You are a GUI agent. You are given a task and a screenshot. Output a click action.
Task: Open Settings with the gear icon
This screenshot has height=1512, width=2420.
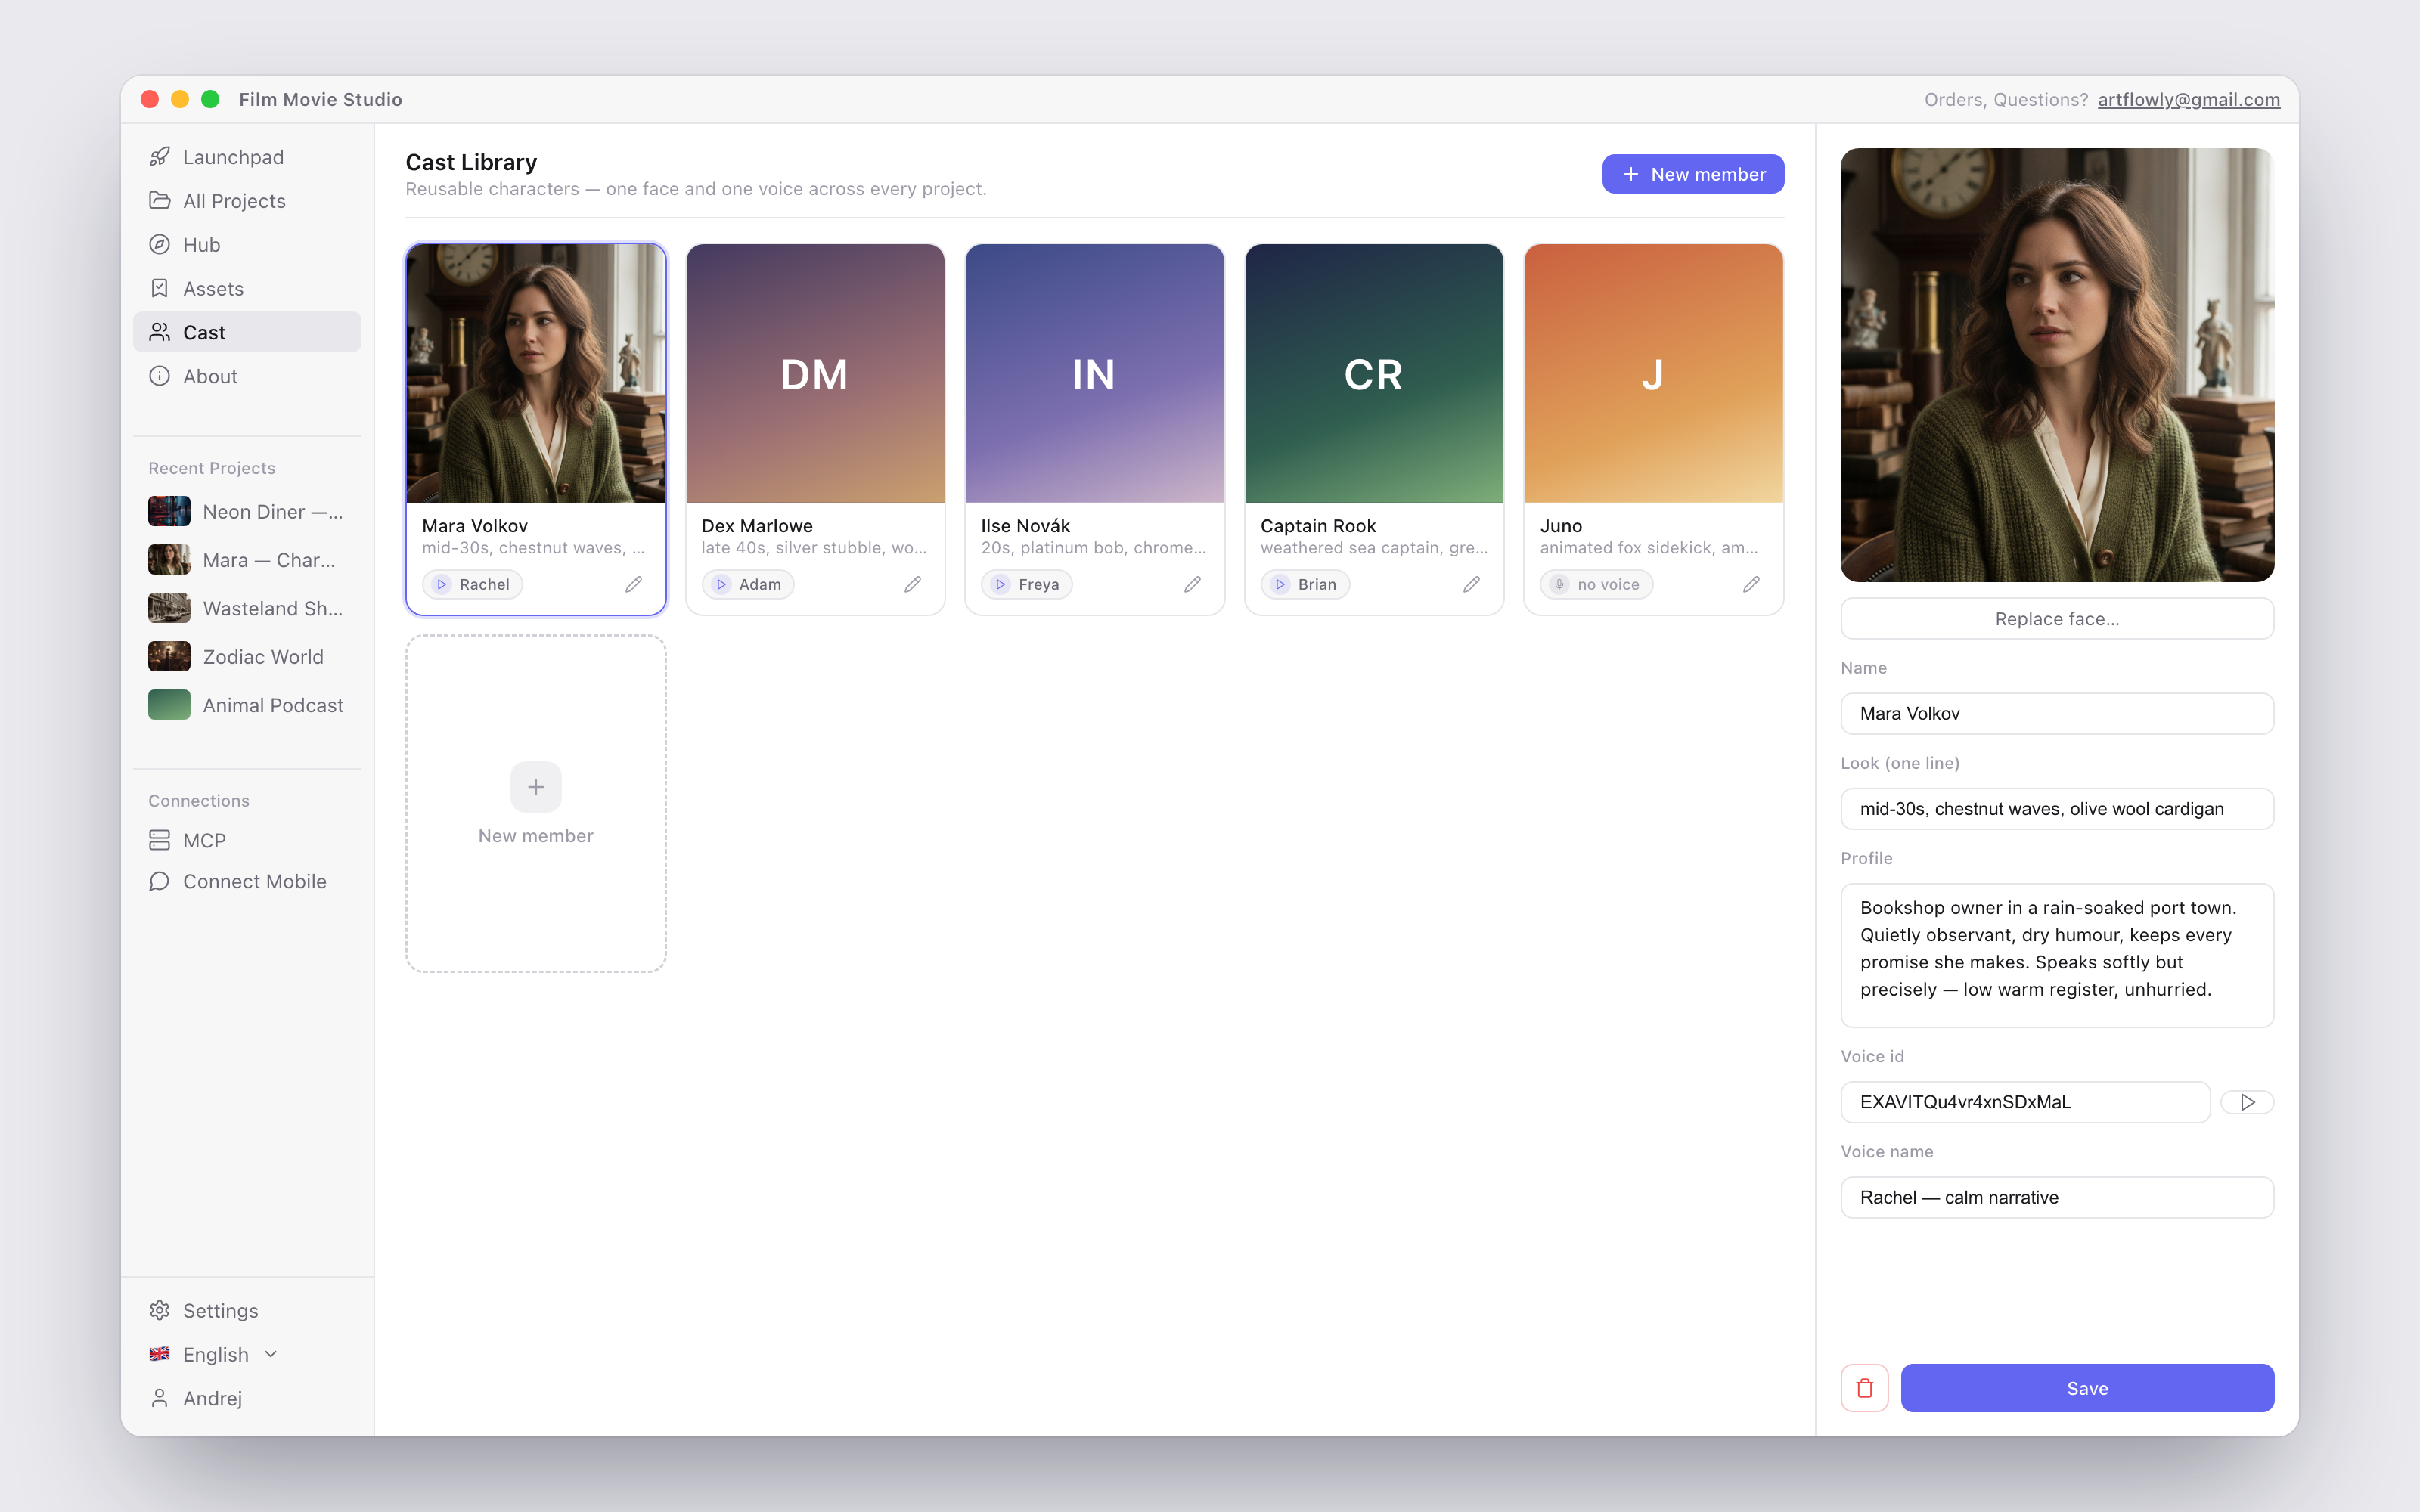(159, 1311)
